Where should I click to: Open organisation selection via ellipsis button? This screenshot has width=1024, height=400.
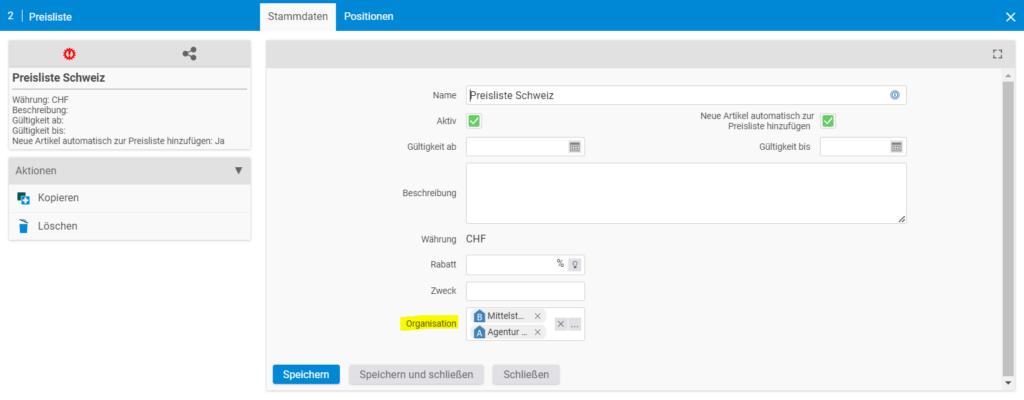coord(574,324)
